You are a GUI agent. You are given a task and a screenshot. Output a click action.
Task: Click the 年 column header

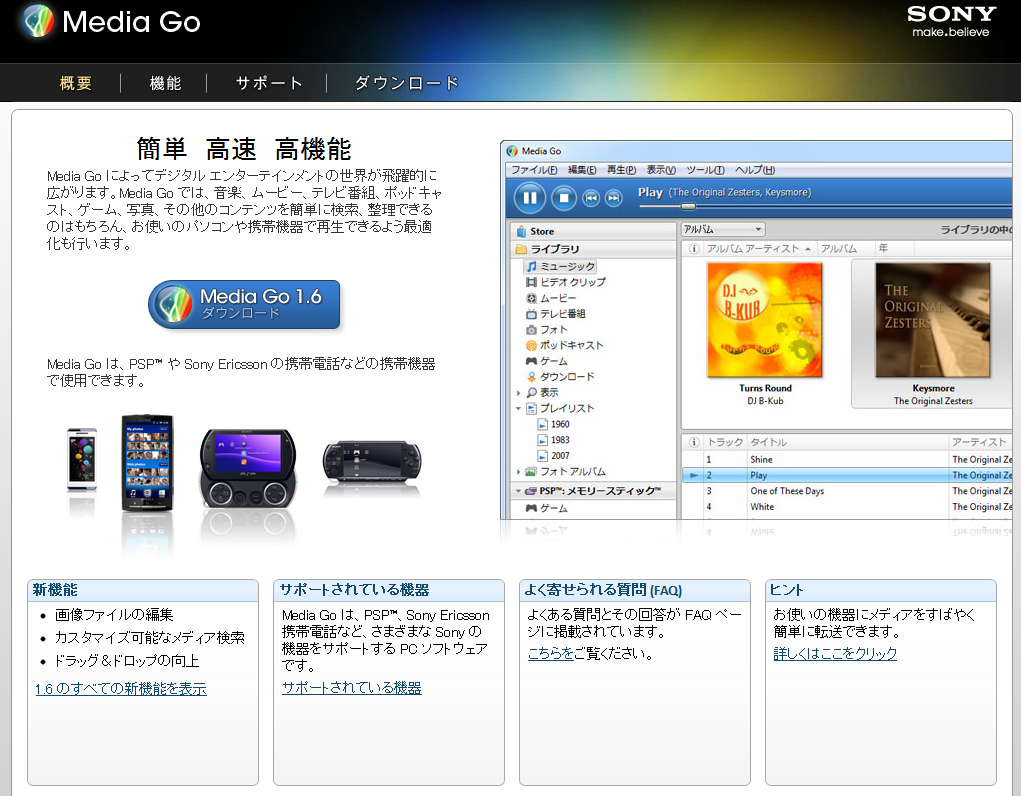click(x=884, y=248)
